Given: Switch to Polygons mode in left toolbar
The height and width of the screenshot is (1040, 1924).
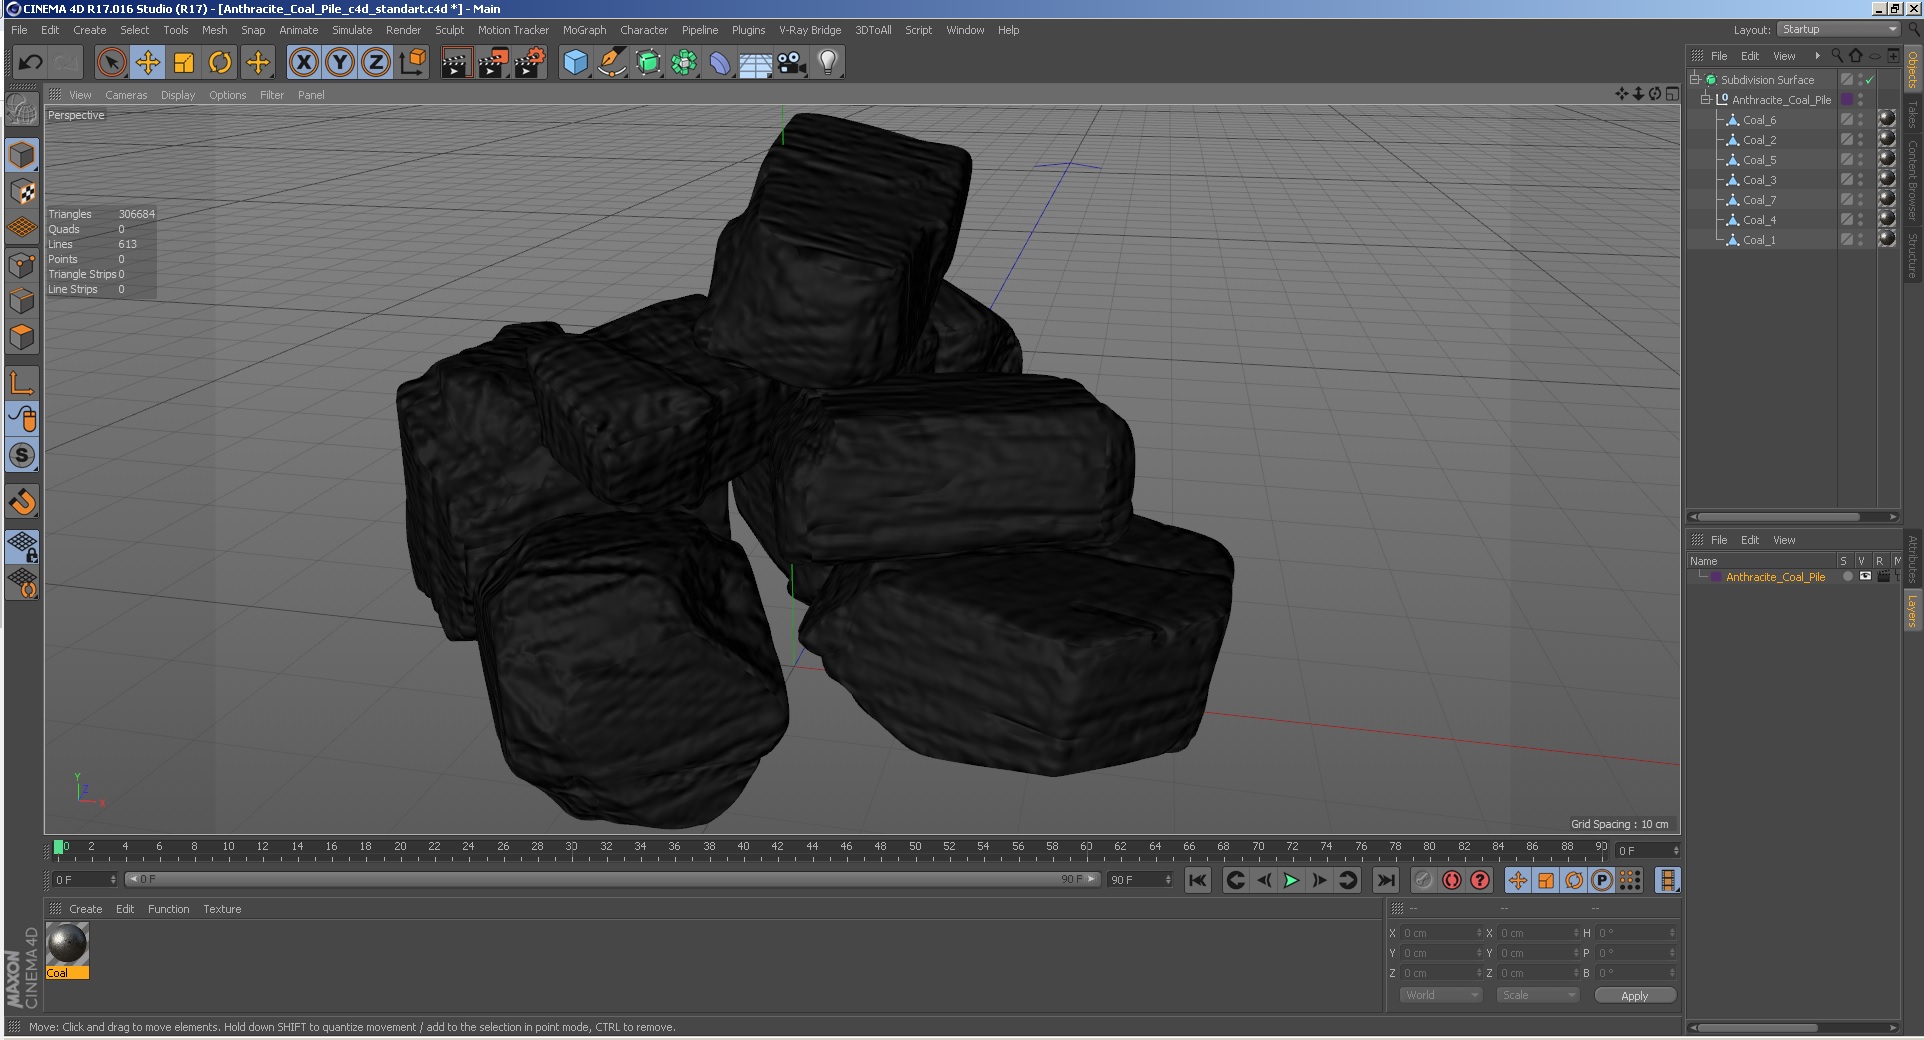Looking at the screenshot, I should [22, 338].
